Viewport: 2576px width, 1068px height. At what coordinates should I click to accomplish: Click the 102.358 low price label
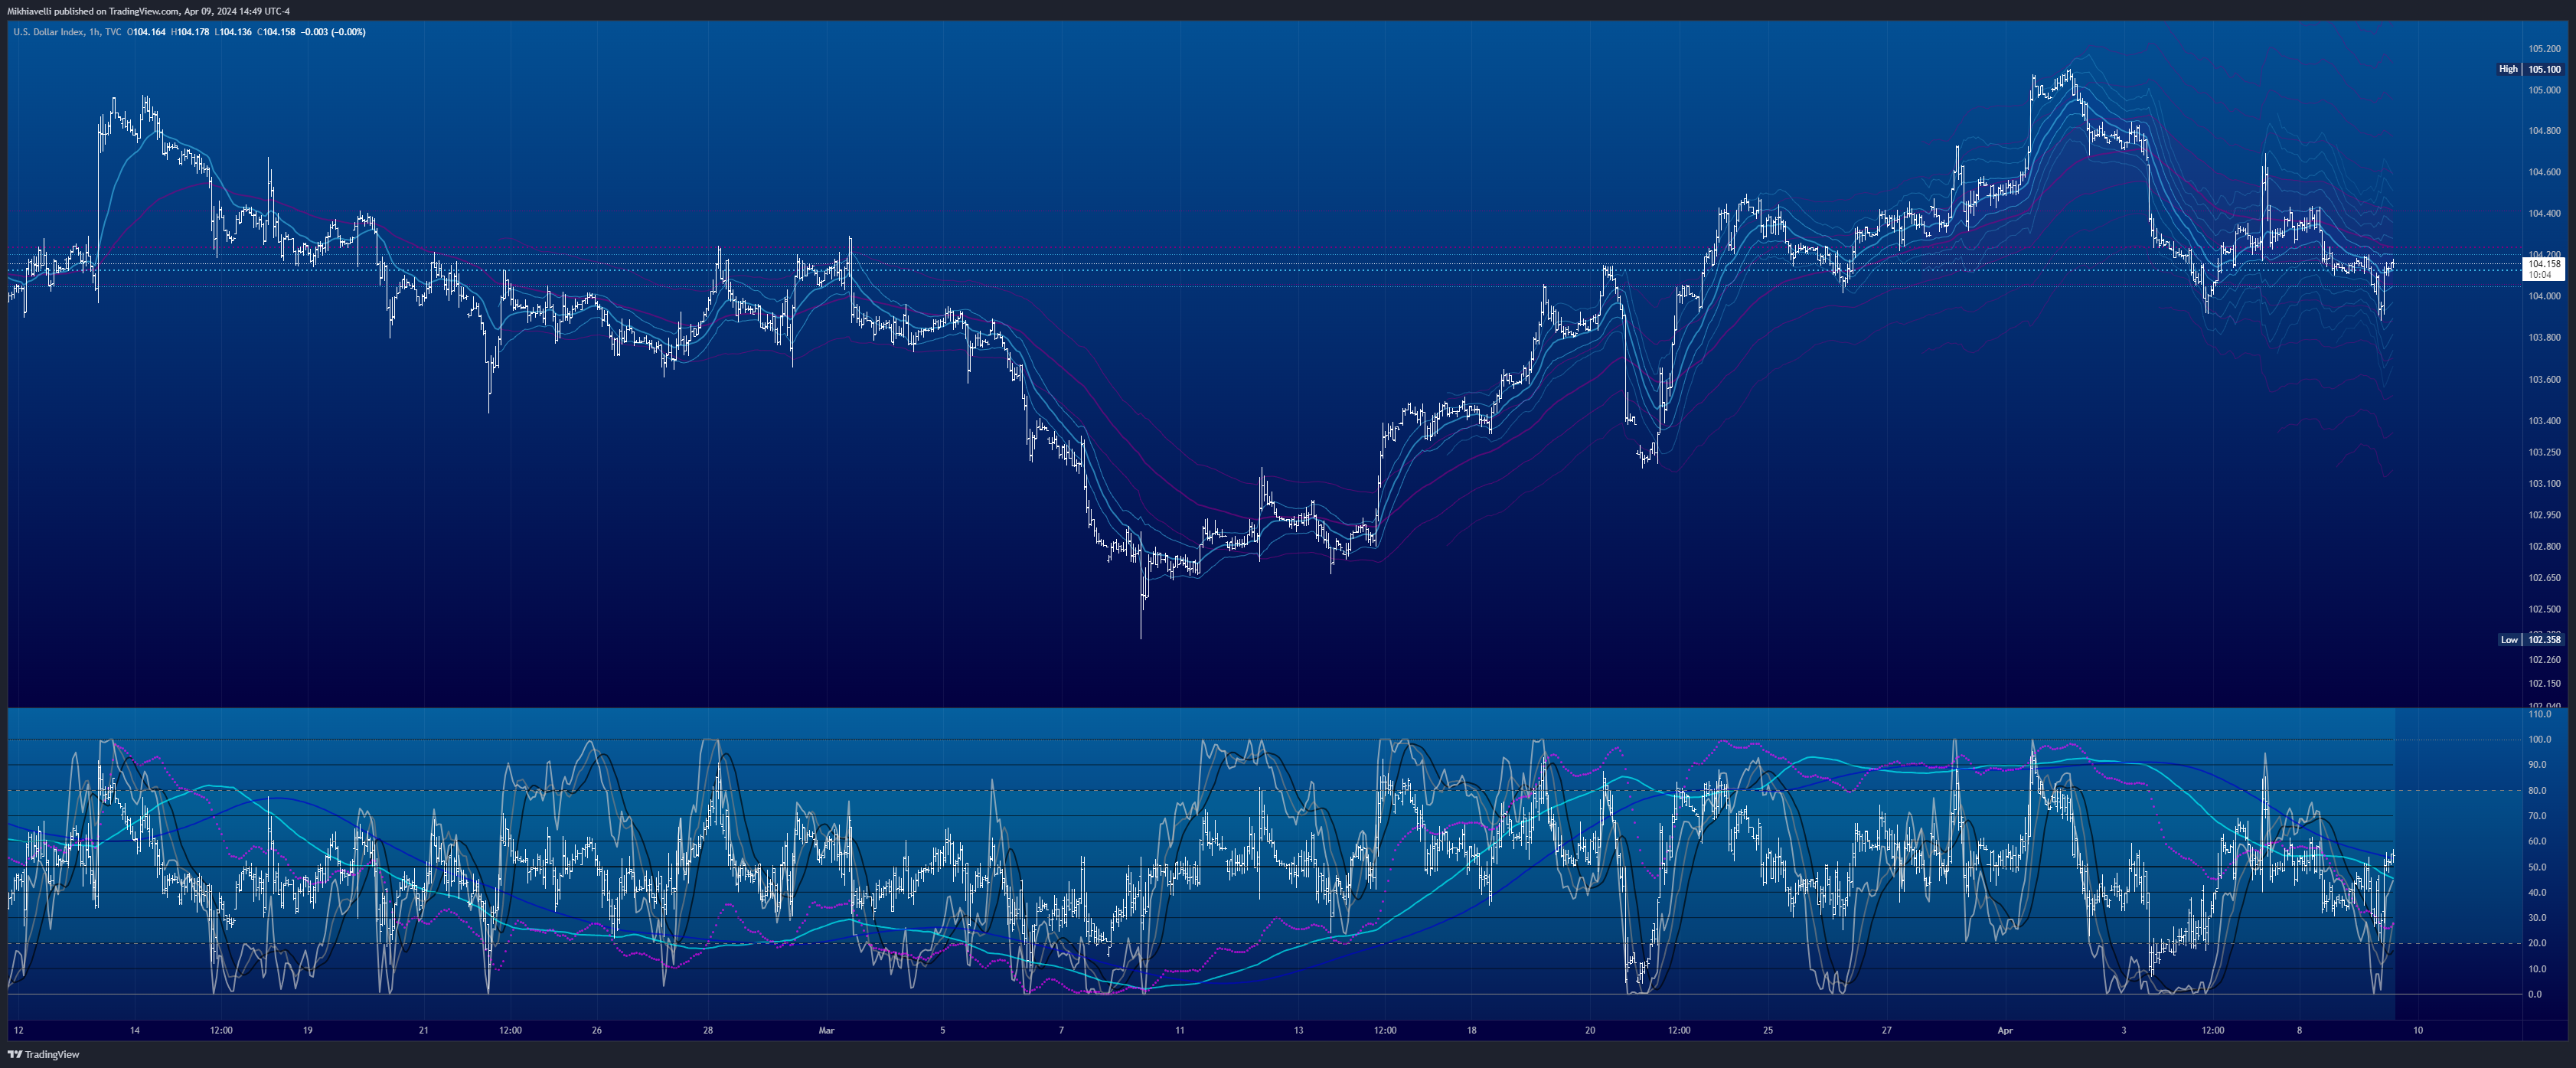[x=2544, y=640]
